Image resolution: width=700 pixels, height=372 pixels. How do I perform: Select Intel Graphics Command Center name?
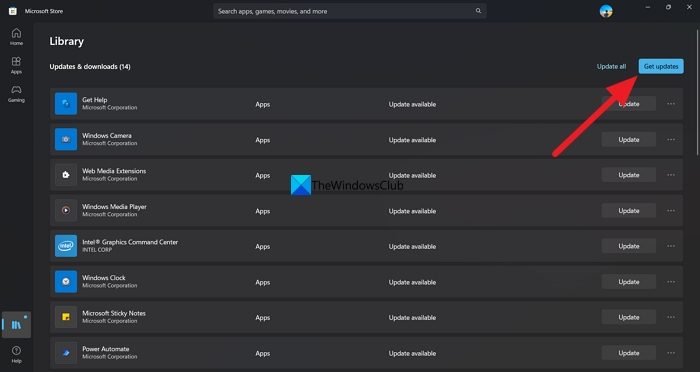pos(130,242)
